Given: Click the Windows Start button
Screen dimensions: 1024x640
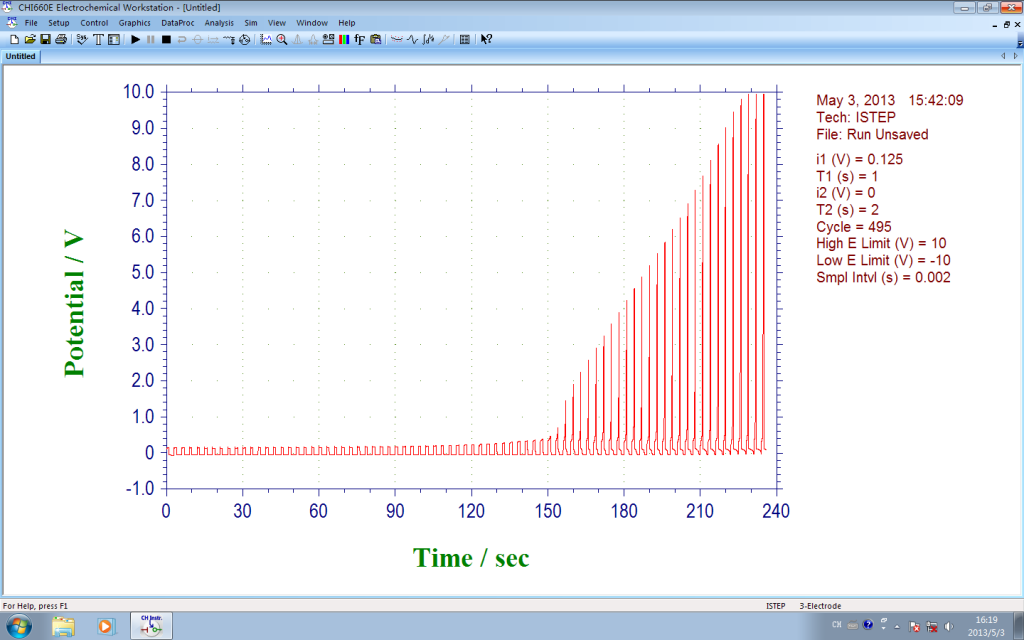Looking at the screenshot, I should click(x=19, y=626).
